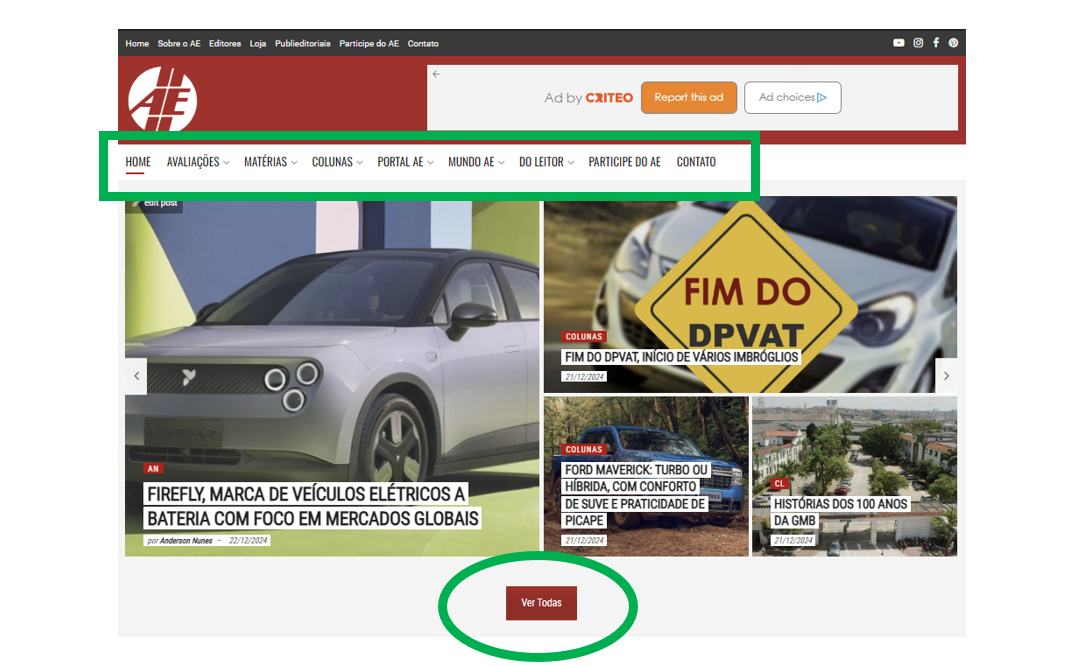Open the Colunas dropdown menu
This screenshot has width=1075, height=667.
[336, 162]
